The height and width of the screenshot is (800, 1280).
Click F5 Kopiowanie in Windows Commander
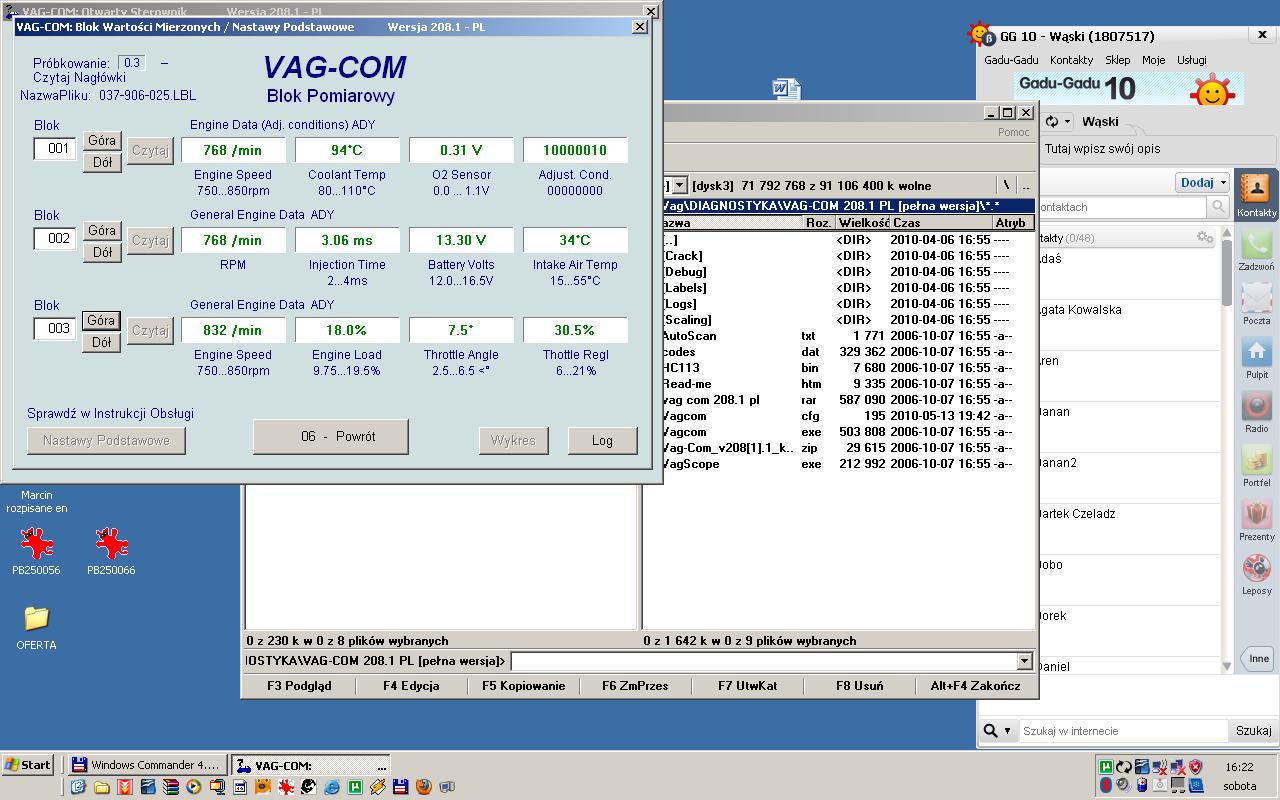point(523,686)
